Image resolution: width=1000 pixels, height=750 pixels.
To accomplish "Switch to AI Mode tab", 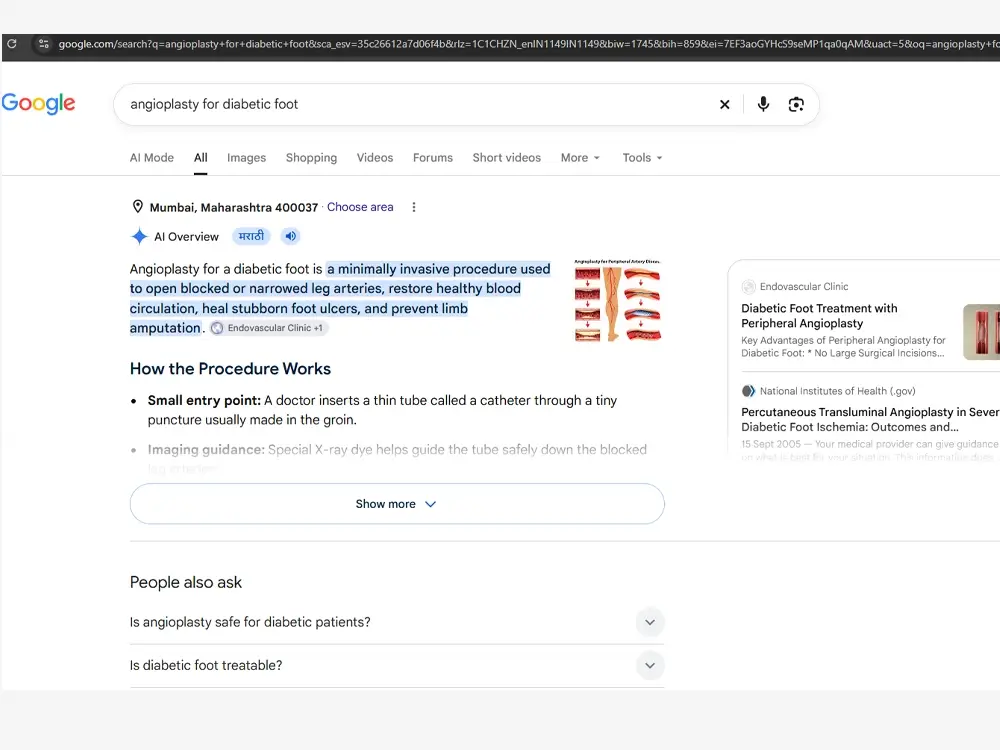I will 152,158.
